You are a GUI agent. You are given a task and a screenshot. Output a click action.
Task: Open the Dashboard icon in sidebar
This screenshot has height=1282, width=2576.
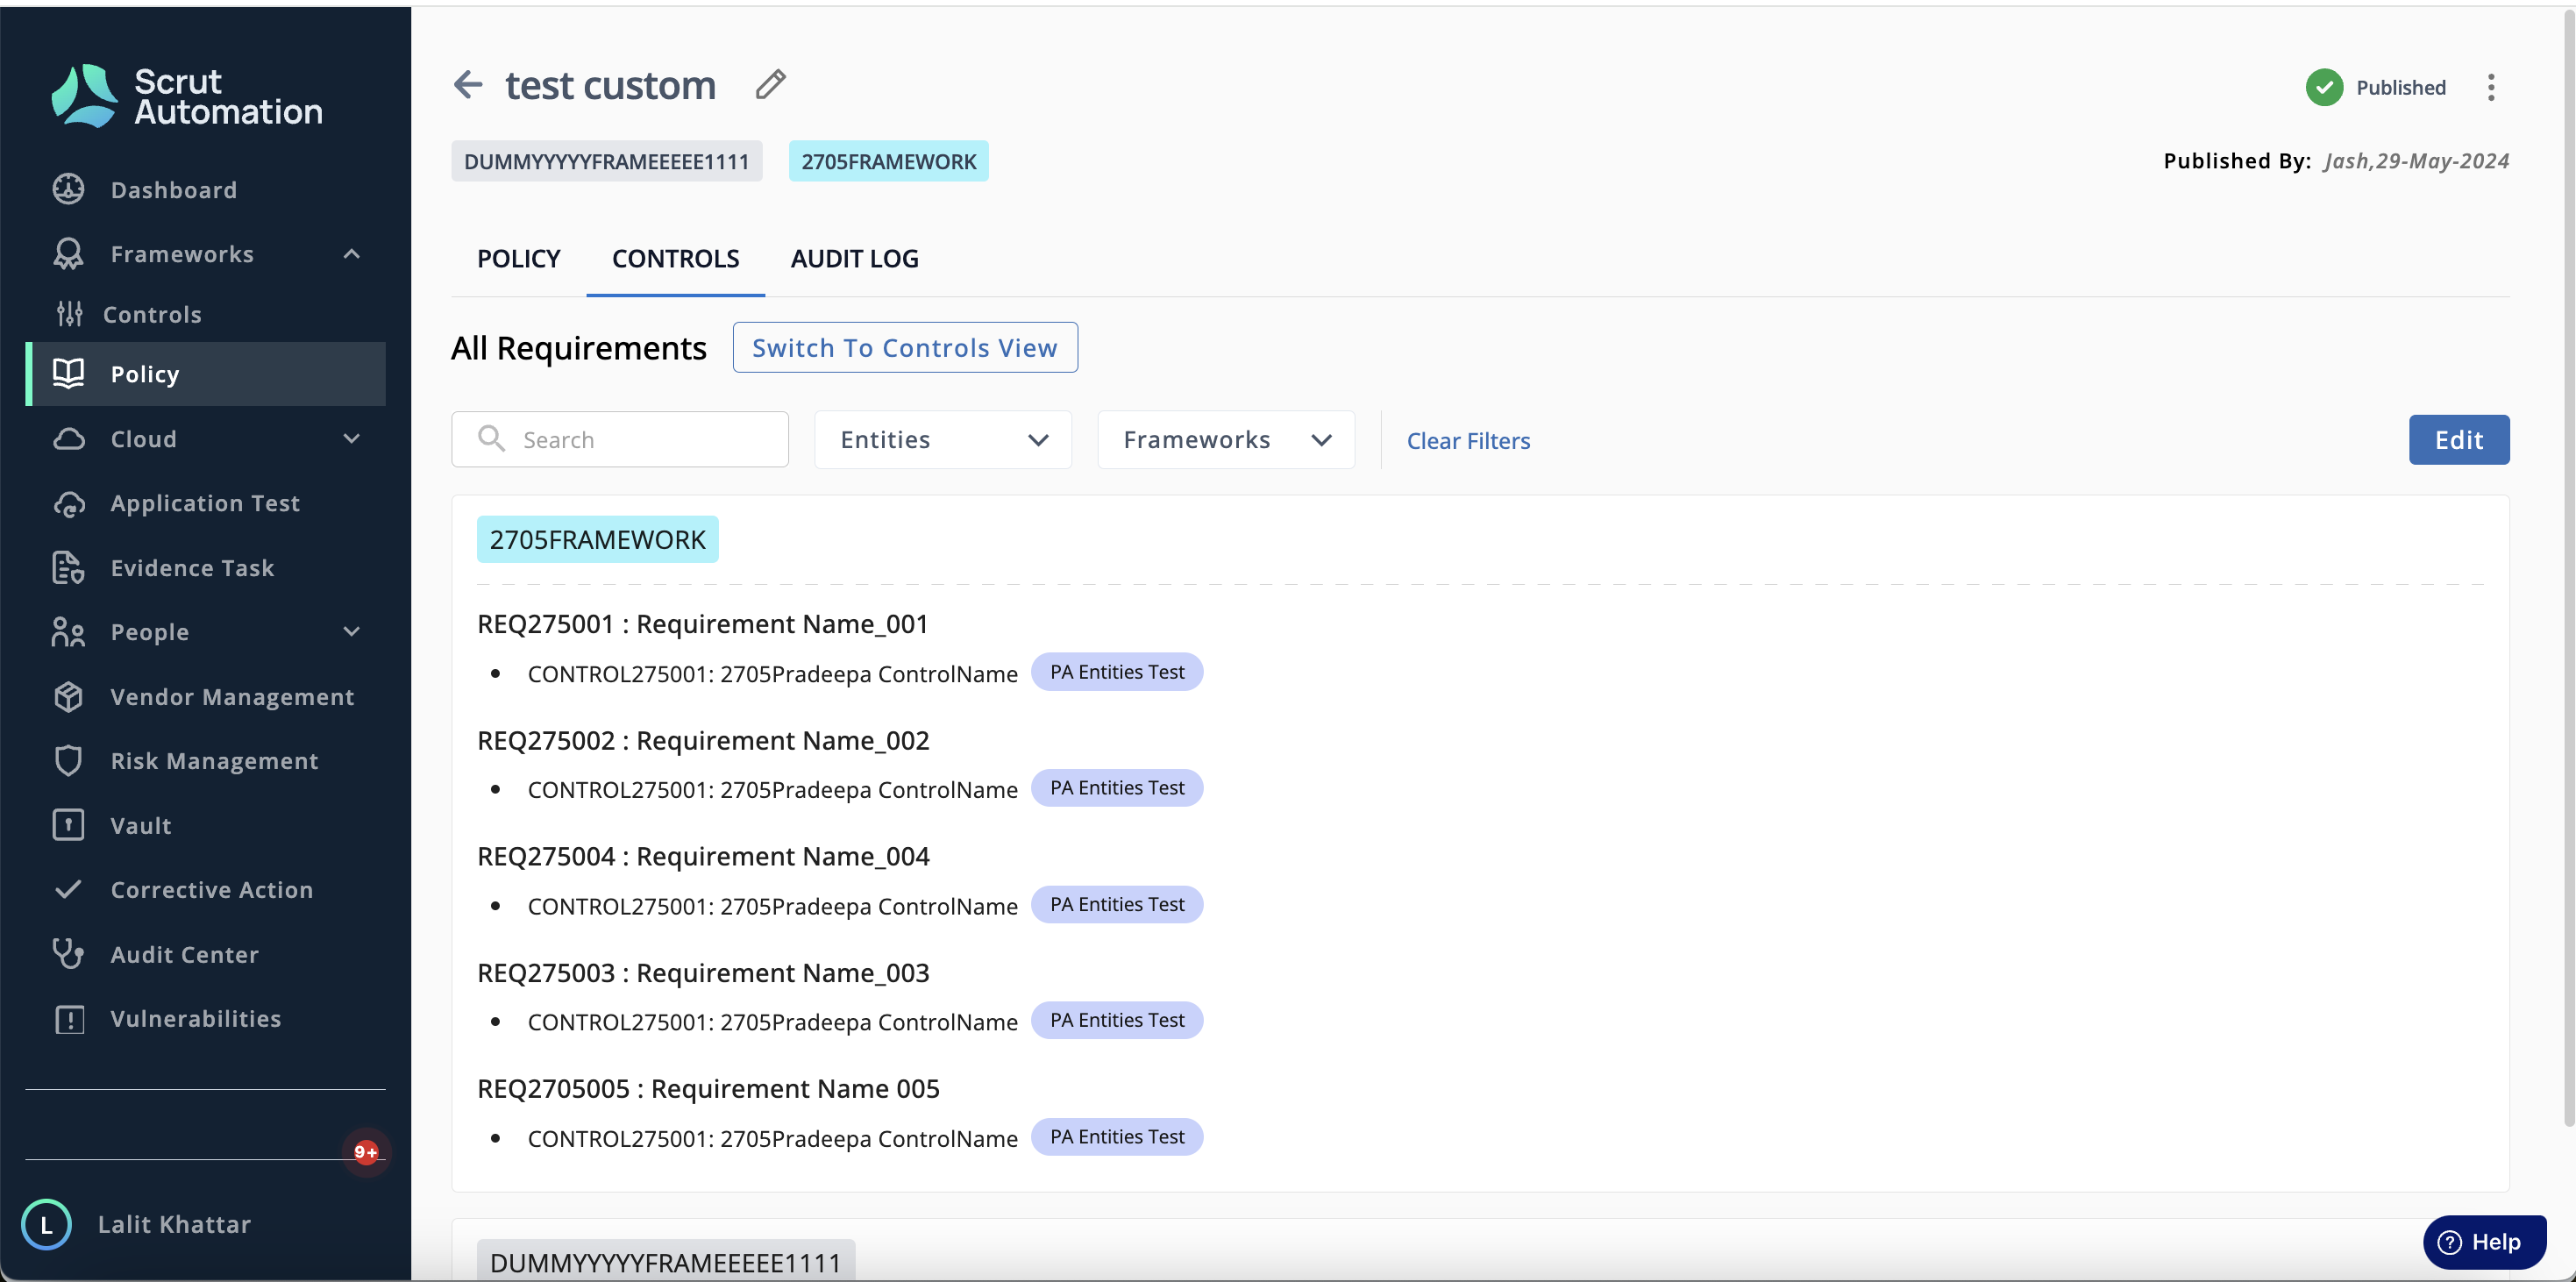(x=68, y=189)
